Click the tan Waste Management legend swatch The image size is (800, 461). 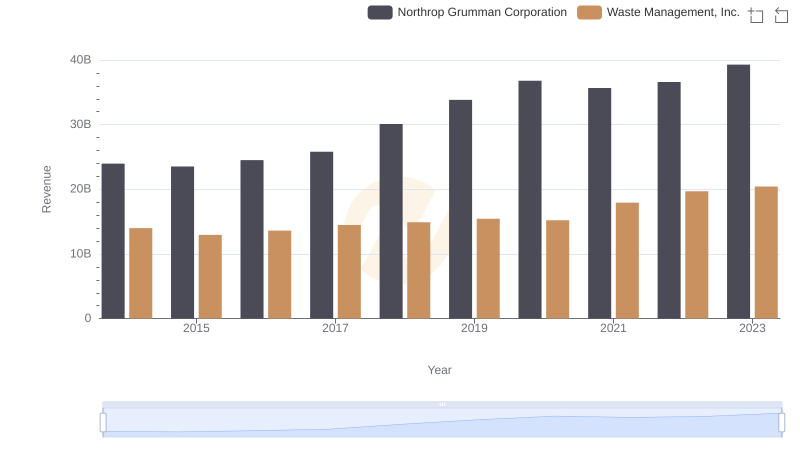(x=589, y=12)
